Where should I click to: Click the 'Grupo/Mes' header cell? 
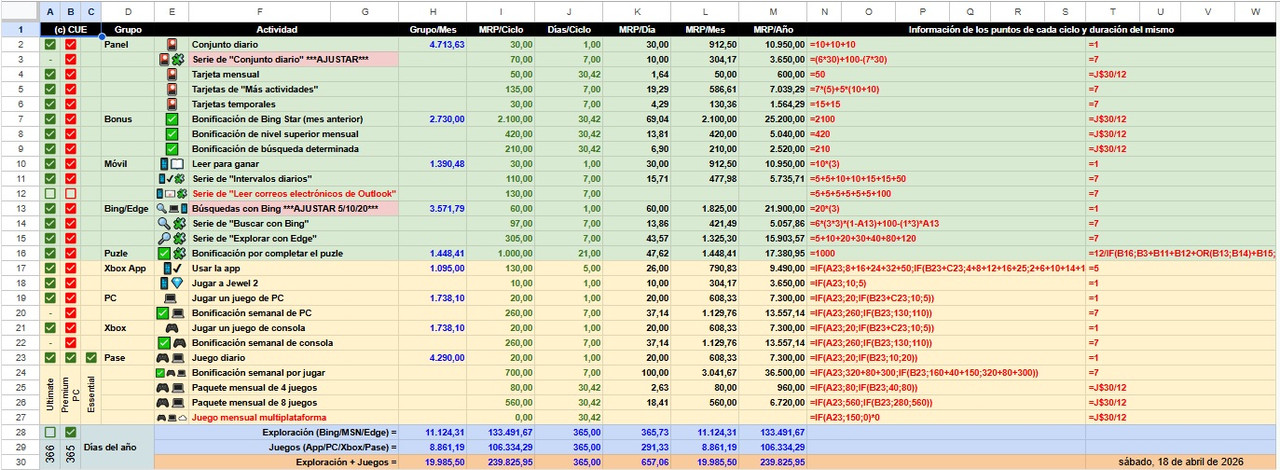pyautogui.click(x=432, y=30)
